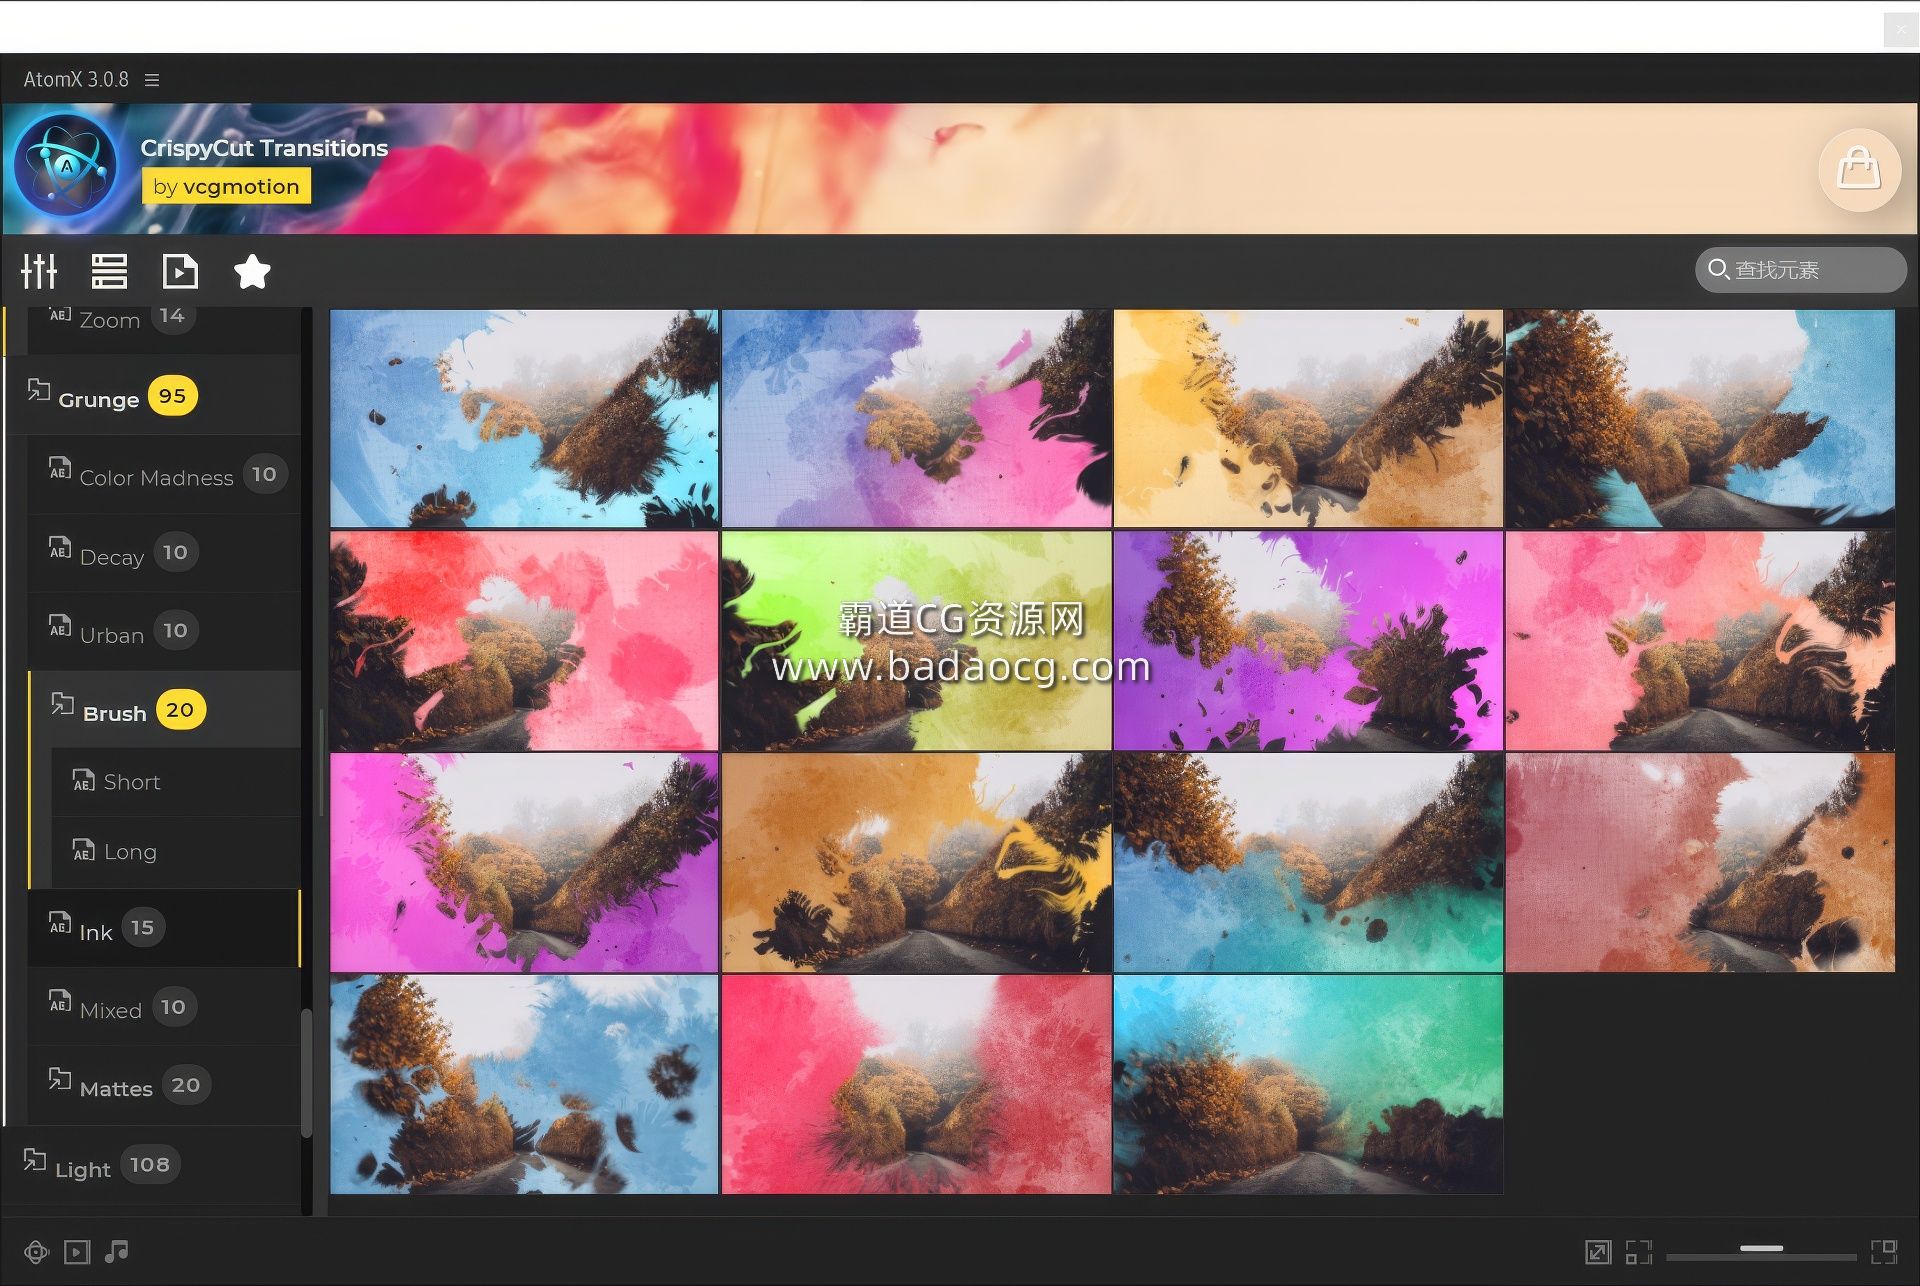Open the Mixed subcategory
The height and width of the screenshot is (1286, 1920).
(164, 1007)
